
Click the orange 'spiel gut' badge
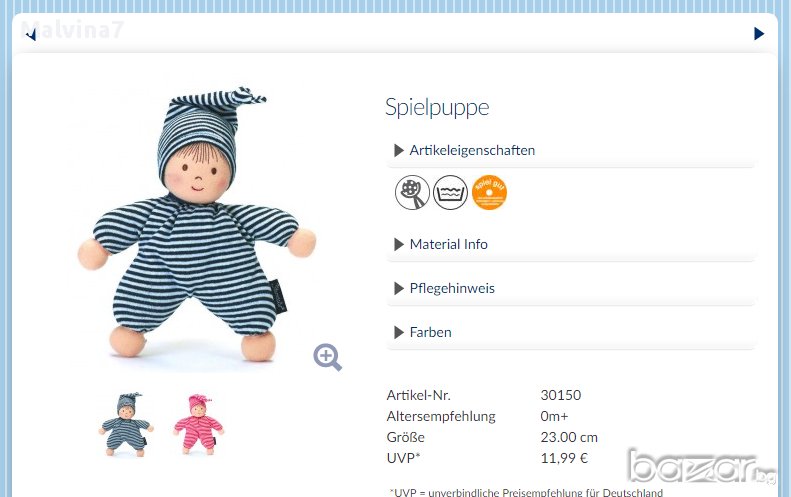pos(489,192)
